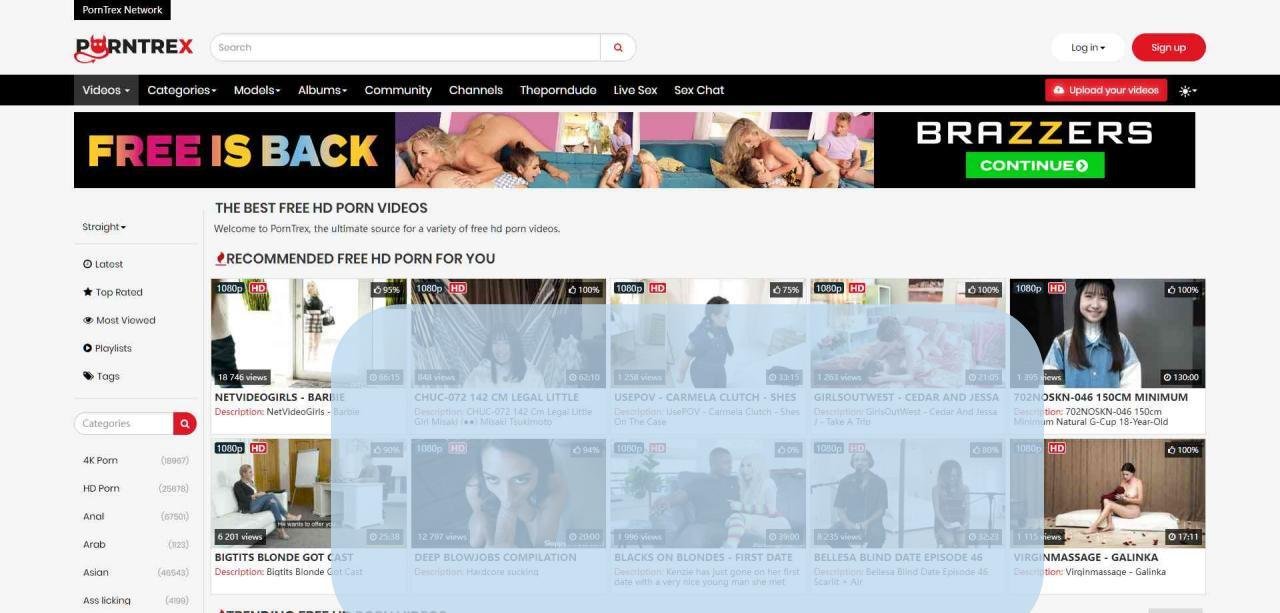Click the red Sign up button
This screenshot has height=613, width=1280.
(1168, 47)
